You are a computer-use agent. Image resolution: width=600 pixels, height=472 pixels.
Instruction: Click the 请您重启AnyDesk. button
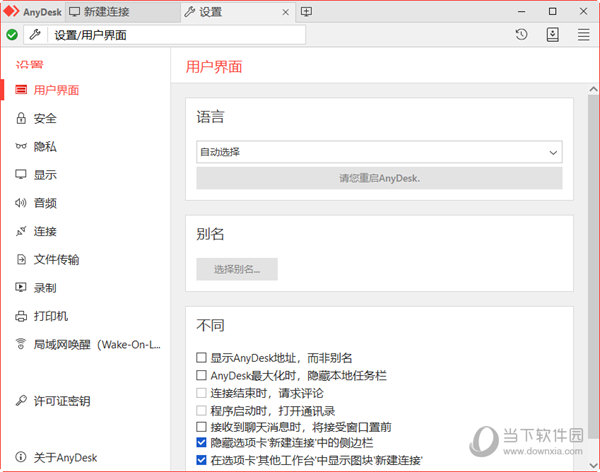coord(379,178)
